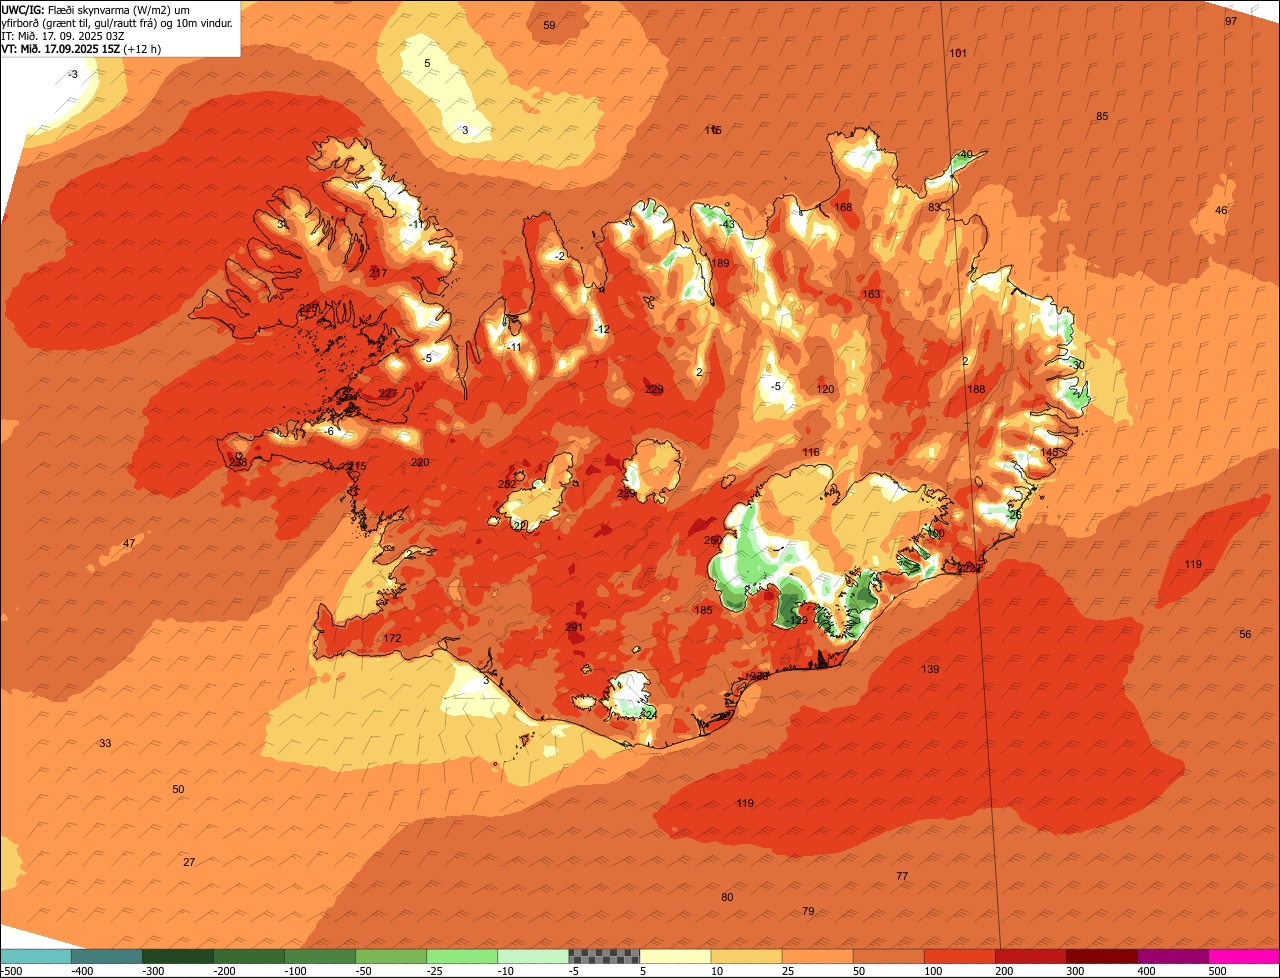The height and width of the screenshot is (978, 1280).
Task: Click the map value '47' over the western sea
Action: 129,544
